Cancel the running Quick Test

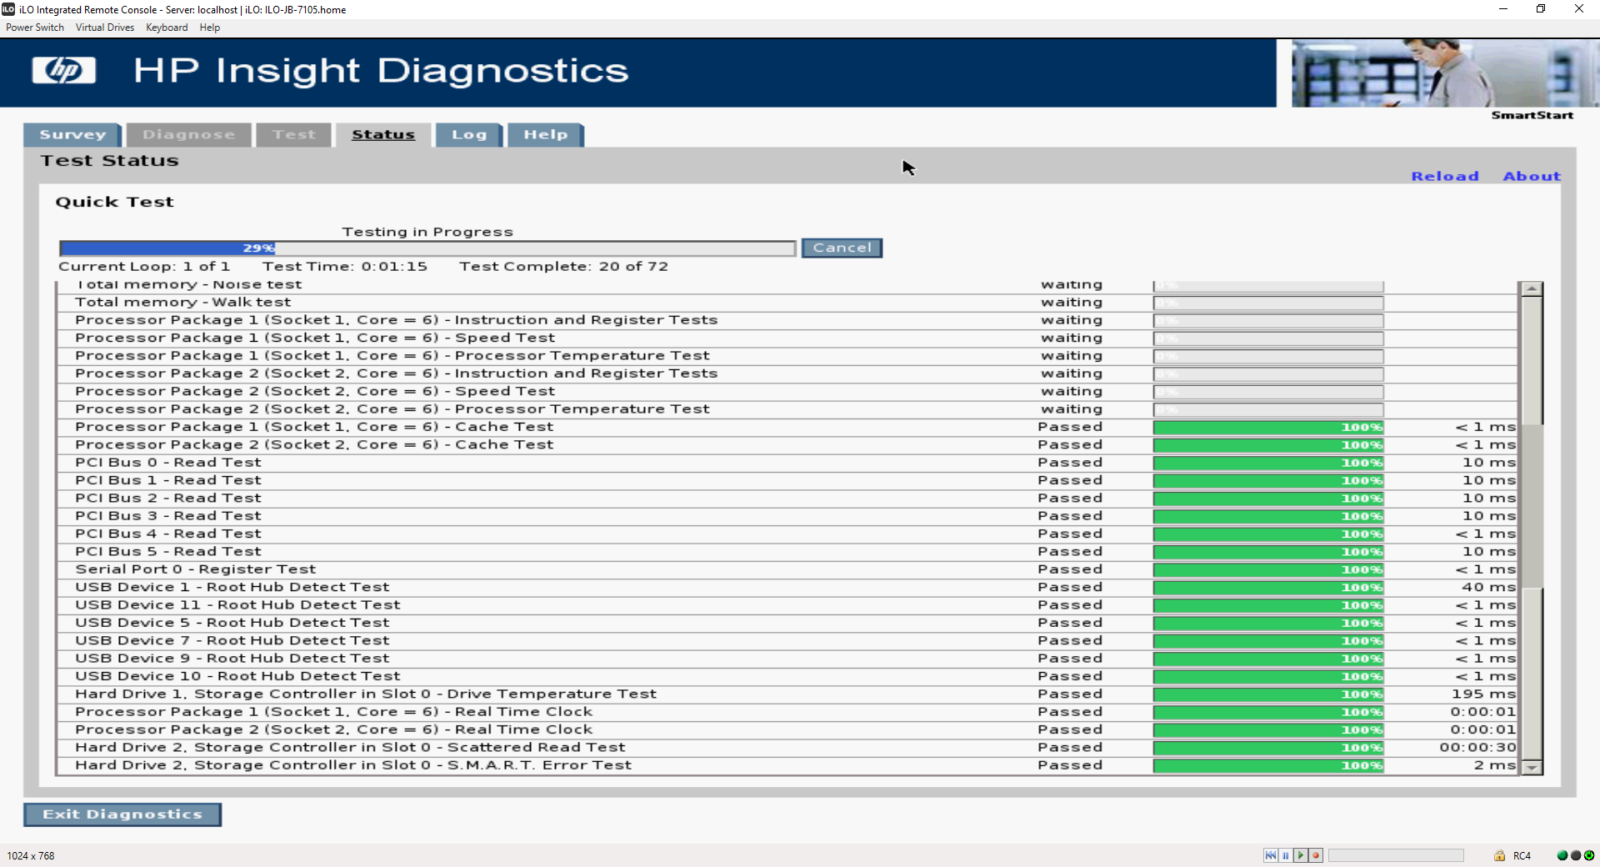(x=842, y=248)
